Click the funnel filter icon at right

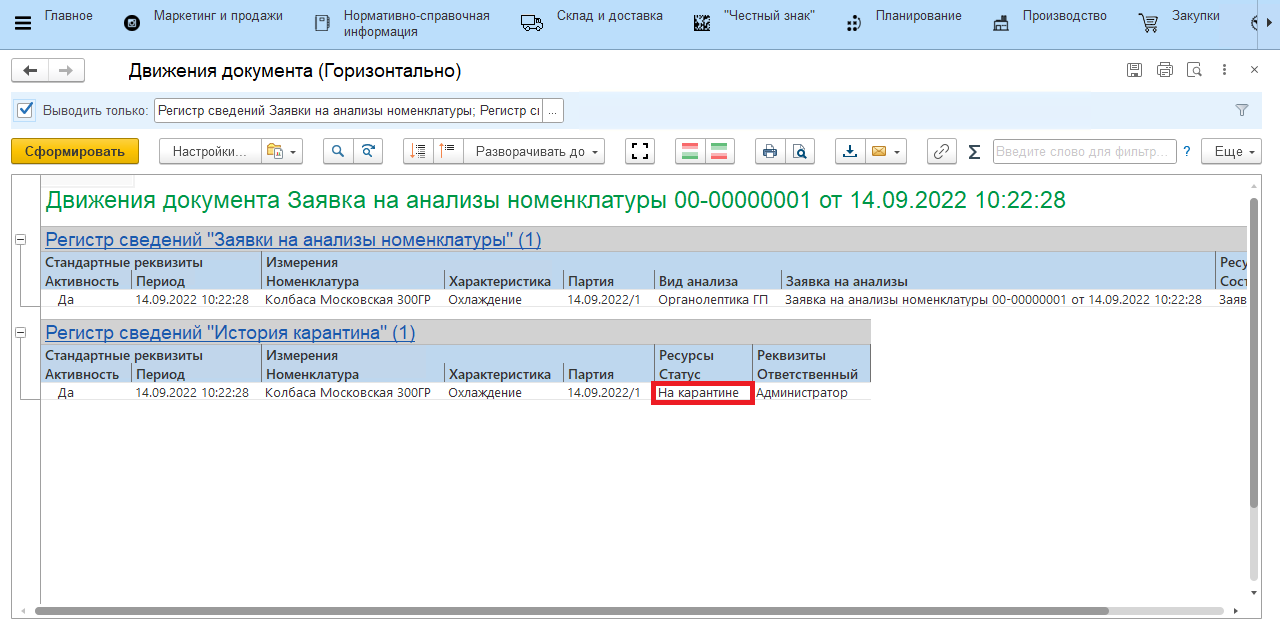pyautogui.click(x=1242, y=110)
